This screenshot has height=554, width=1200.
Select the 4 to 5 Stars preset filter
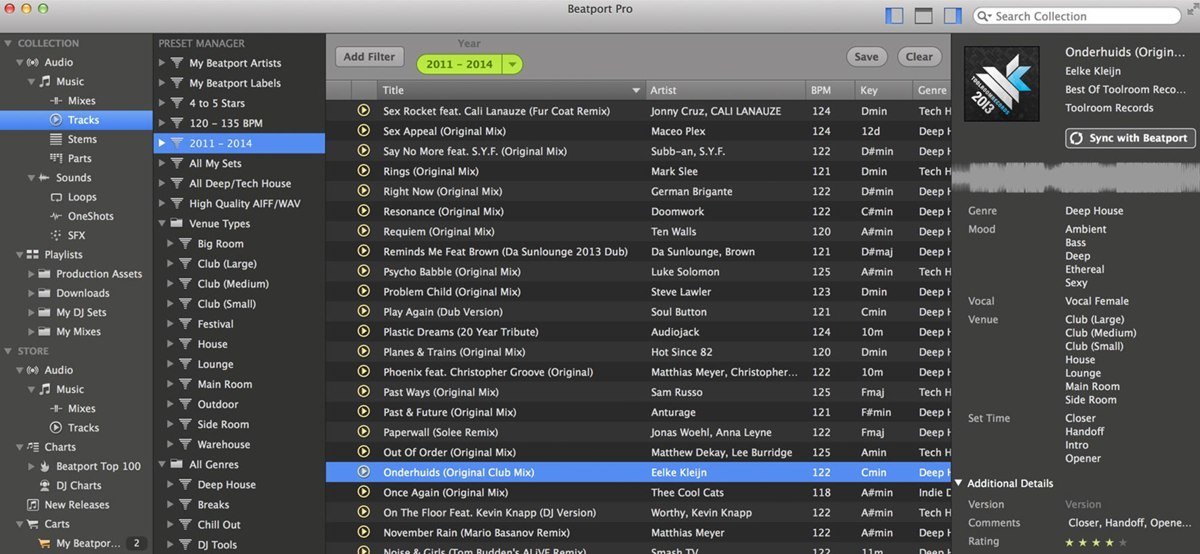point(217,103)
